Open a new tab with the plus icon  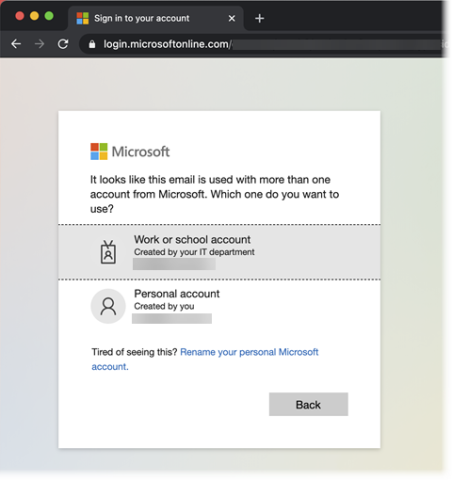[259, 18]
